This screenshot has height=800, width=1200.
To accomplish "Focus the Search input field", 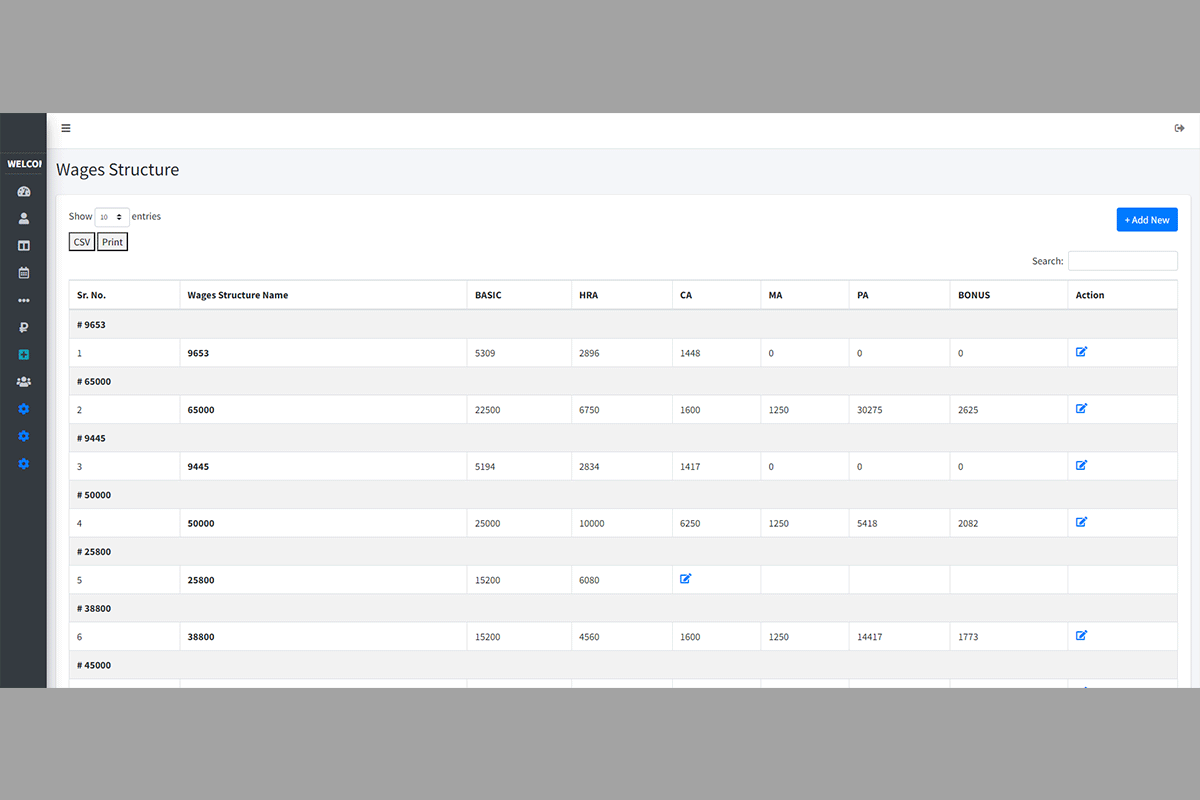I will (x=1123, y=261).
